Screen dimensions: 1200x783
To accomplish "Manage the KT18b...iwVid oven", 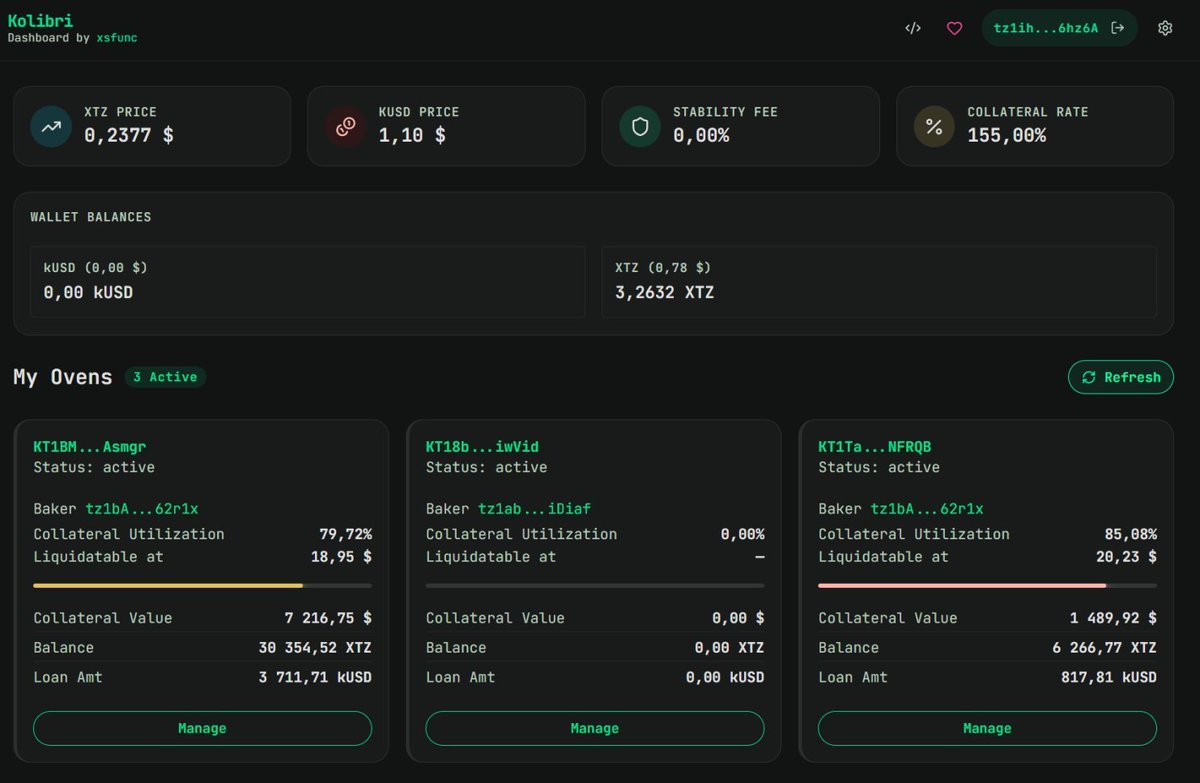I will 595,728.
